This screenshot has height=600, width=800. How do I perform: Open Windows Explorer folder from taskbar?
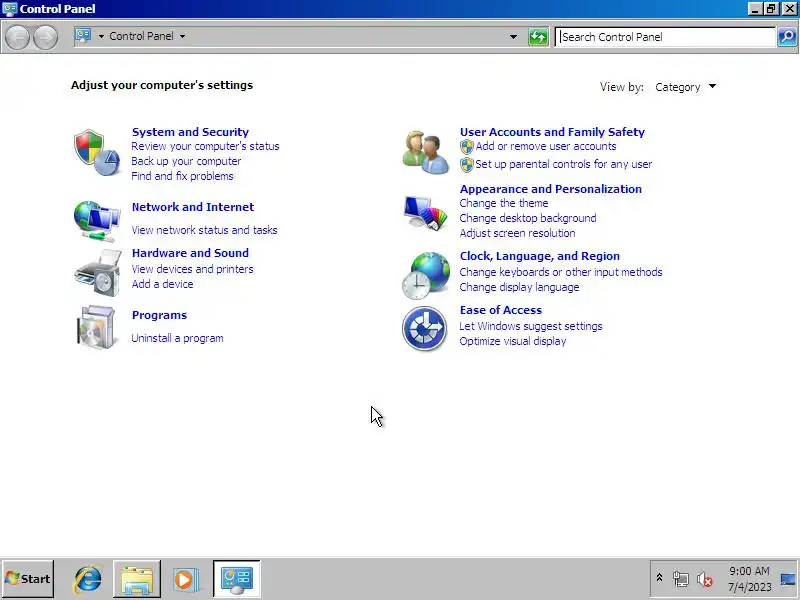click(x=137, y=579)
